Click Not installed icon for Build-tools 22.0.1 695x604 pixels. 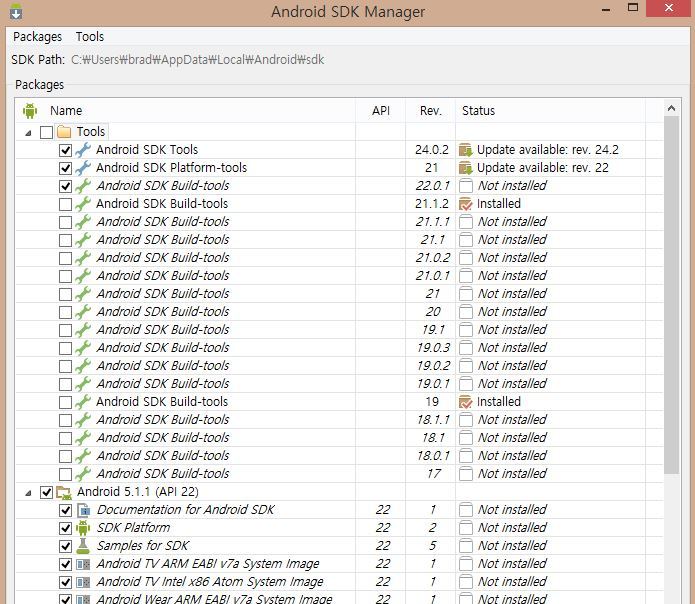coord(466,186)
